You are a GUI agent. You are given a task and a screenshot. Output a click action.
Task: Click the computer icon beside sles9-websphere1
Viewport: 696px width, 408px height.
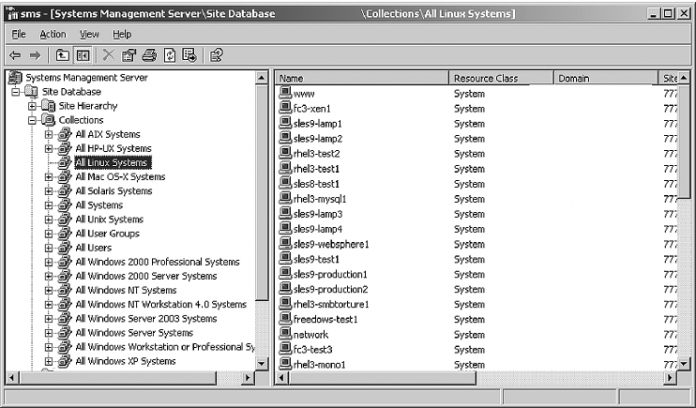(x=285, y=243)
